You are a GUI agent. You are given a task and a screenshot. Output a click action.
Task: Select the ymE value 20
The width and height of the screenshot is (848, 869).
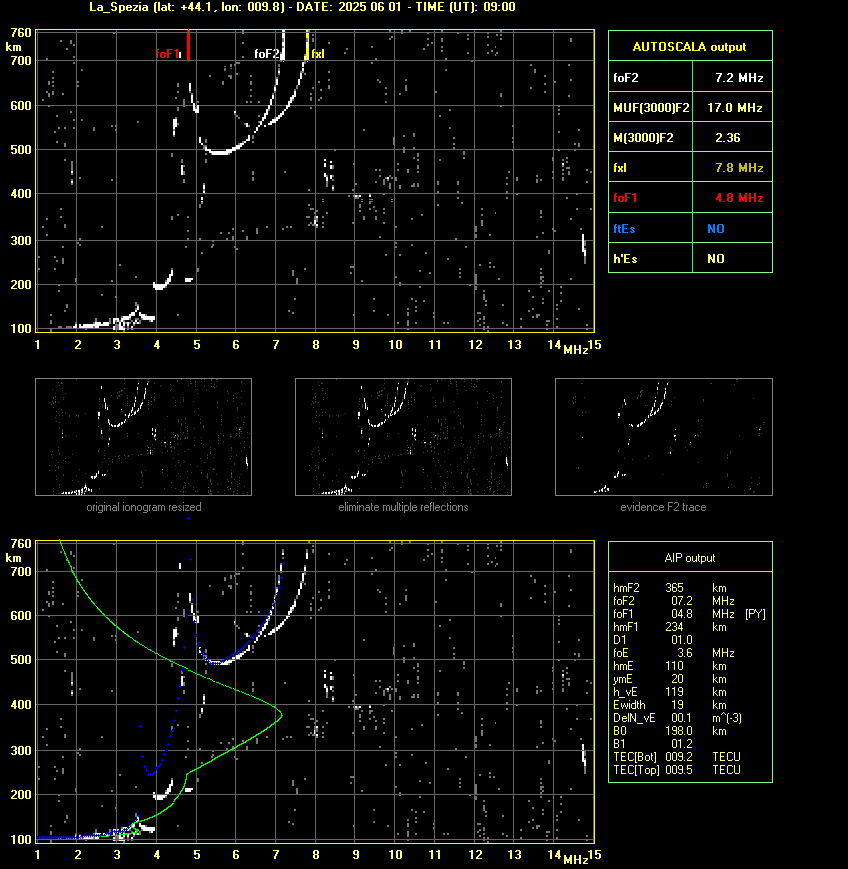coord(677,679)
